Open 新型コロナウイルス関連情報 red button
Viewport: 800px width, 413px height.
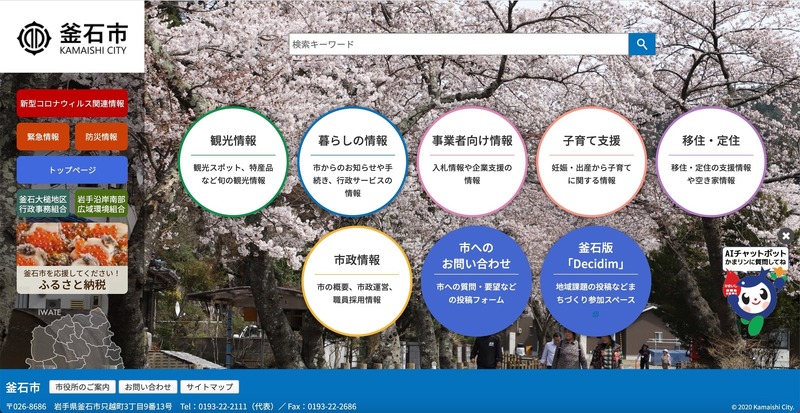[71, 103]
